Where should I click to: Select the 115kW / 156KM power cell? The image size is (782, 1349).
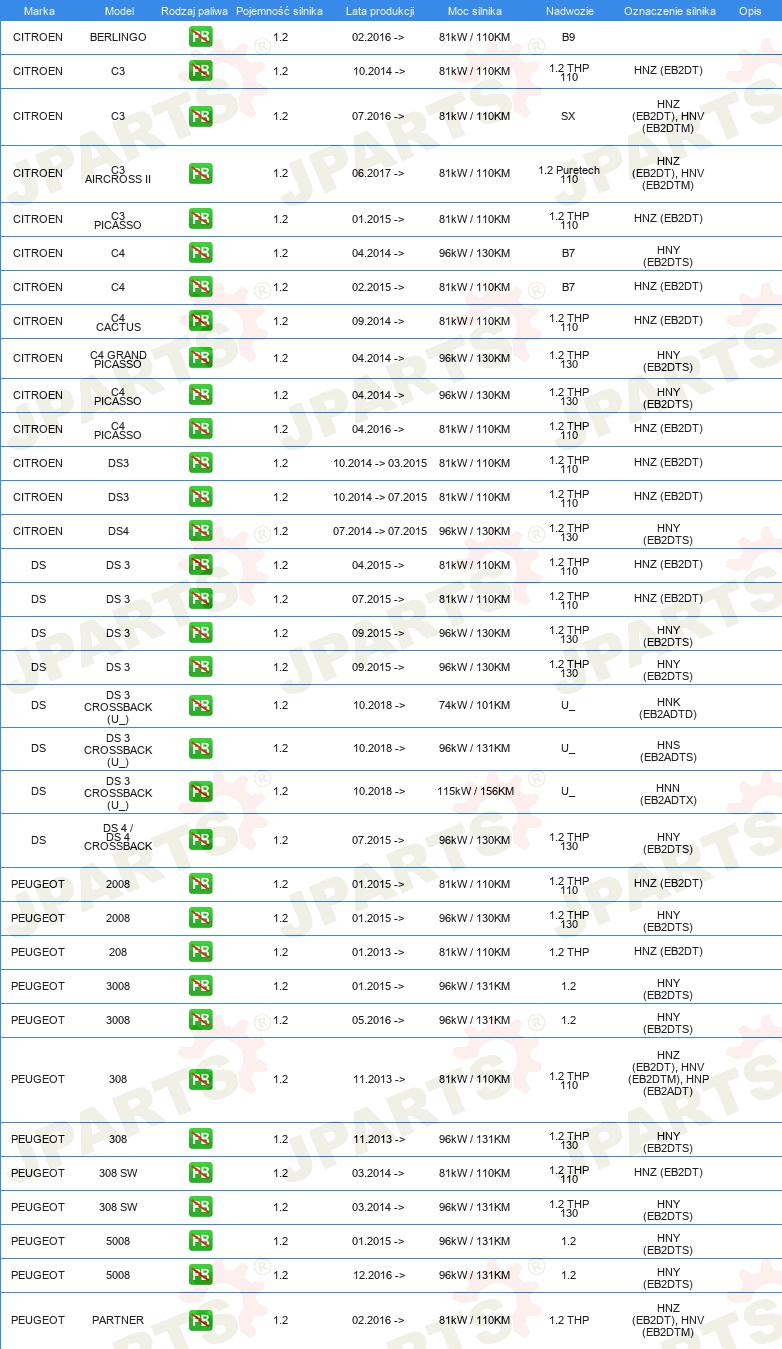point(474,792)
